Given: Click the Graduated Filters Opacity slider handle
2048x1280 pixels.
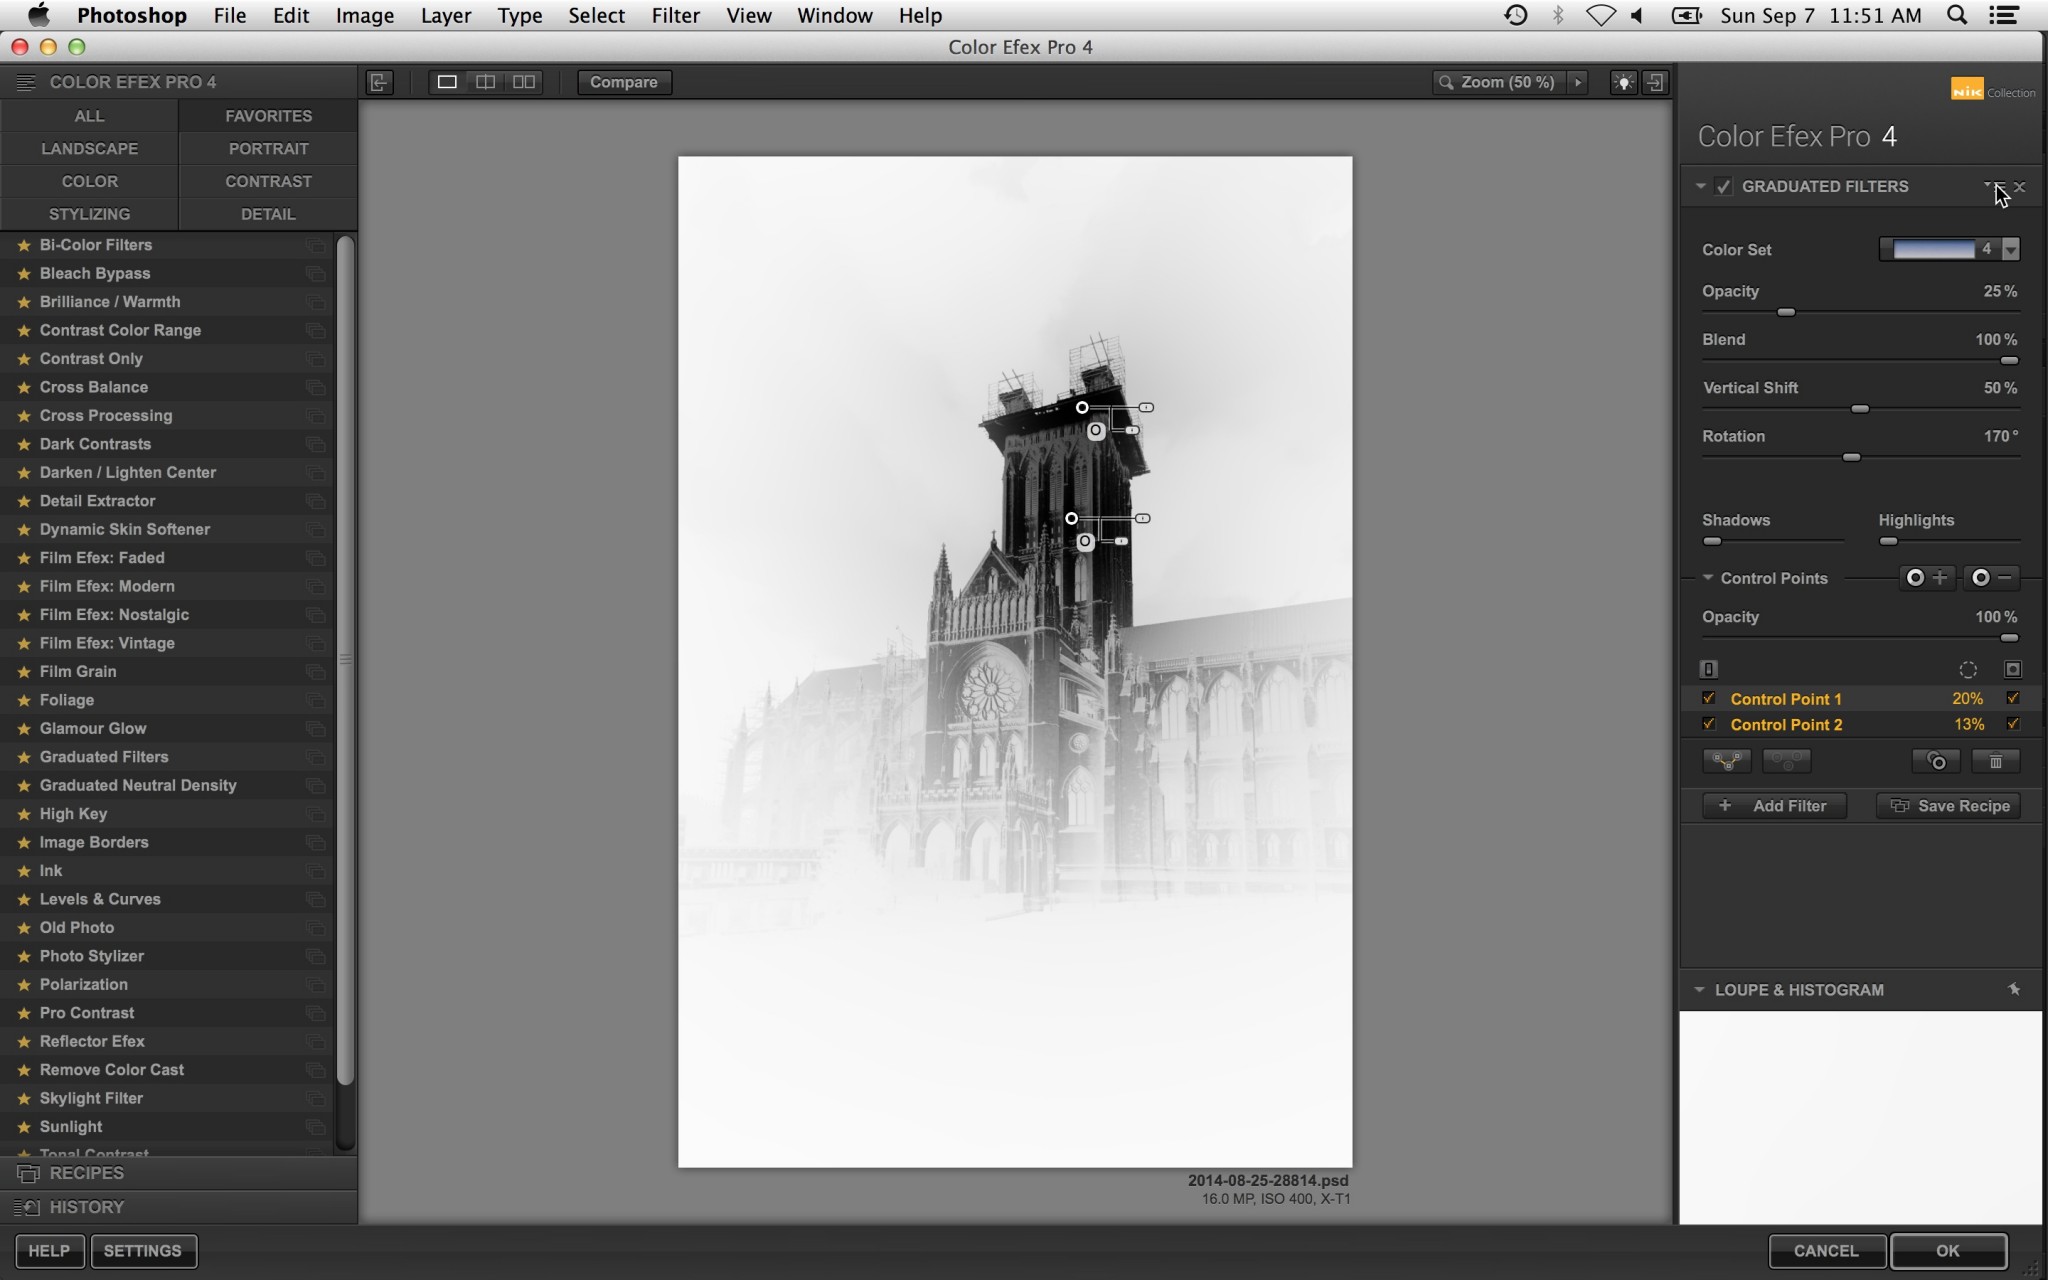Looking at the screenshot, I should [x=1786, y=312].
